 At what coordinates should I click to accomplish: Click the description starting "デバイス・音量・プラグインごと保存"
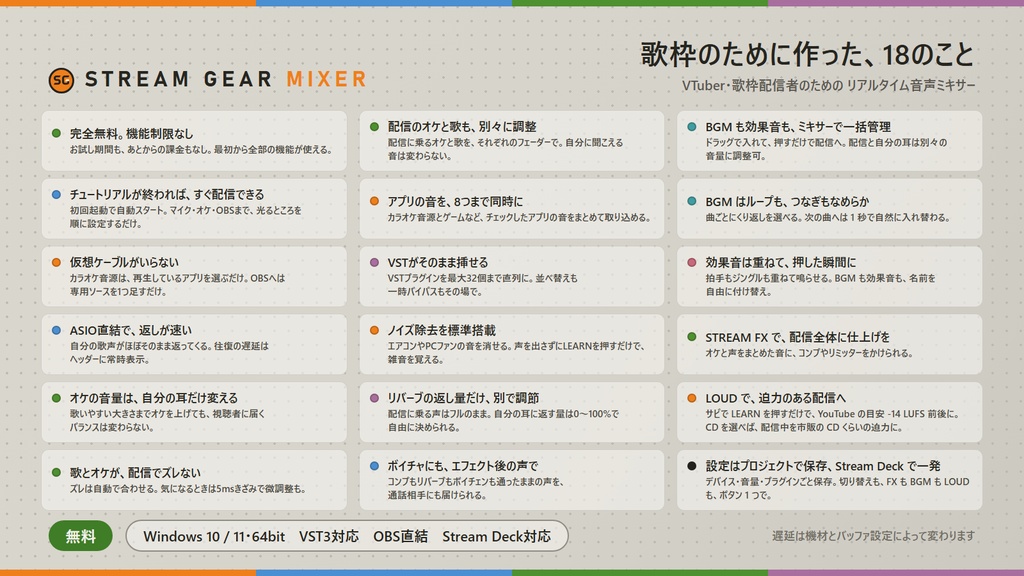pyautogui.click(x=837, y=488)
